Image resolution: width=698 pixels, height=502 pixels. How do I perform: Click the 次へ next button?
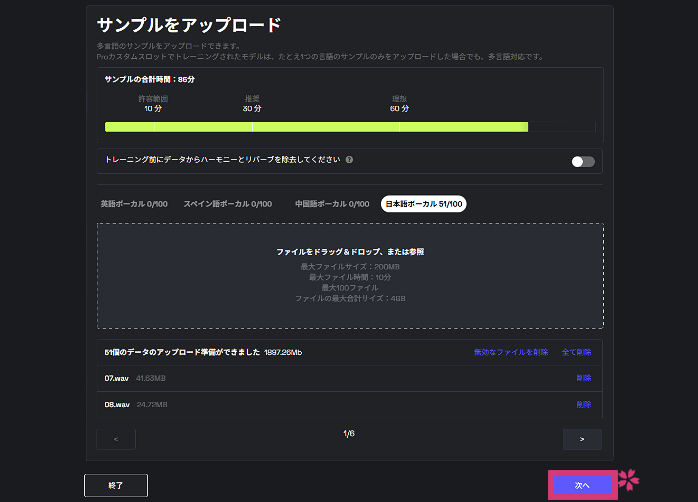(x=582, y=484)
